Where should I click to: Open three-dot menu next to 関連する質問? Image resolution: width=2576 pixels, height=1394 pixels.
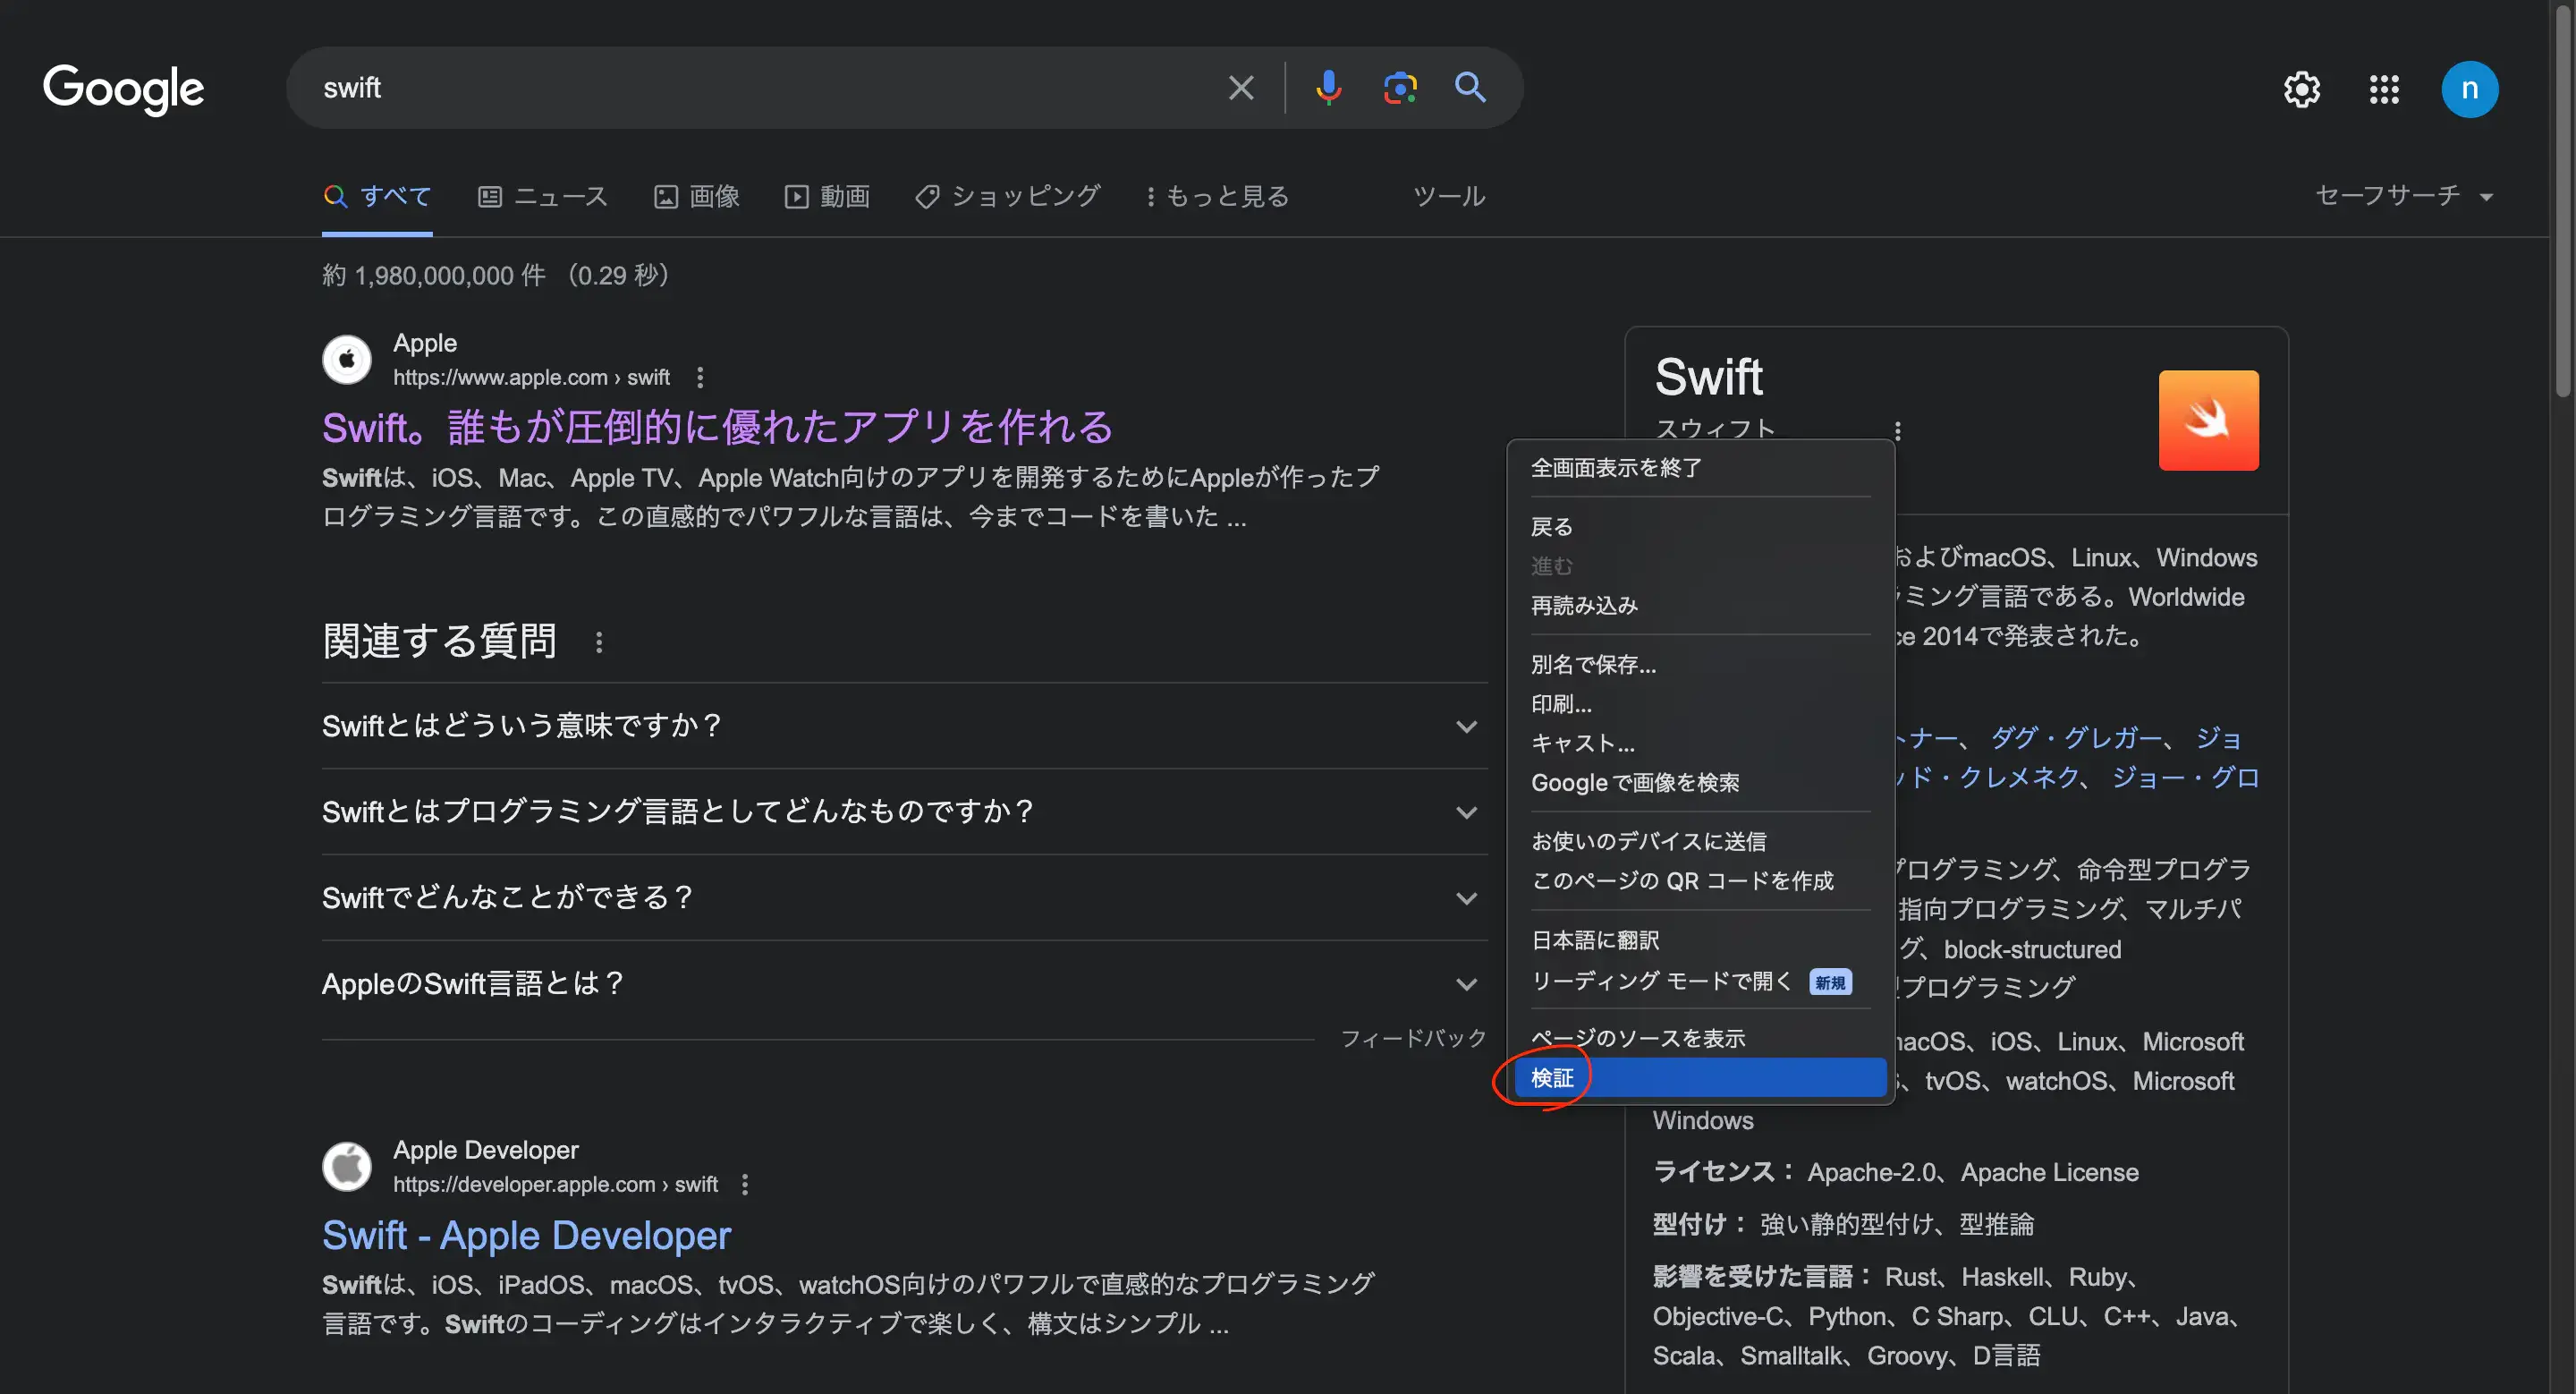click(599, 642)
